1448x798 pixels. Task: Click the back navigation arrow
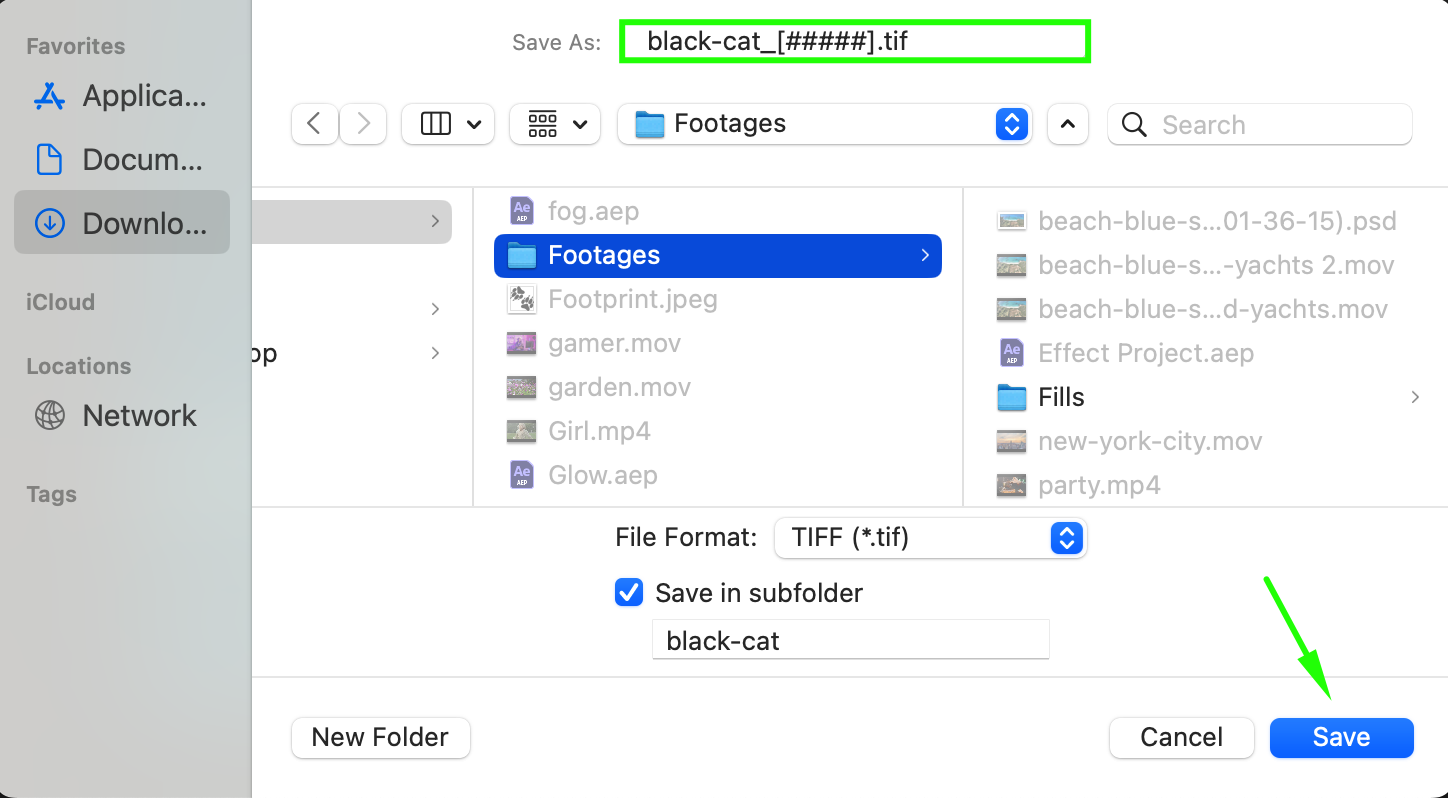(x=314, y=124)
